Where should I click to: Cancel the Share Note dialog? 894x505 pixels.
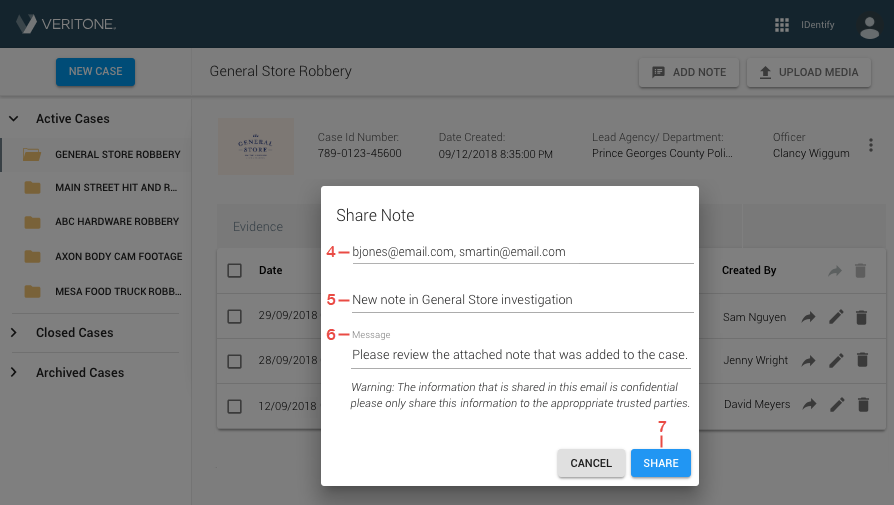tap(591, 463)
